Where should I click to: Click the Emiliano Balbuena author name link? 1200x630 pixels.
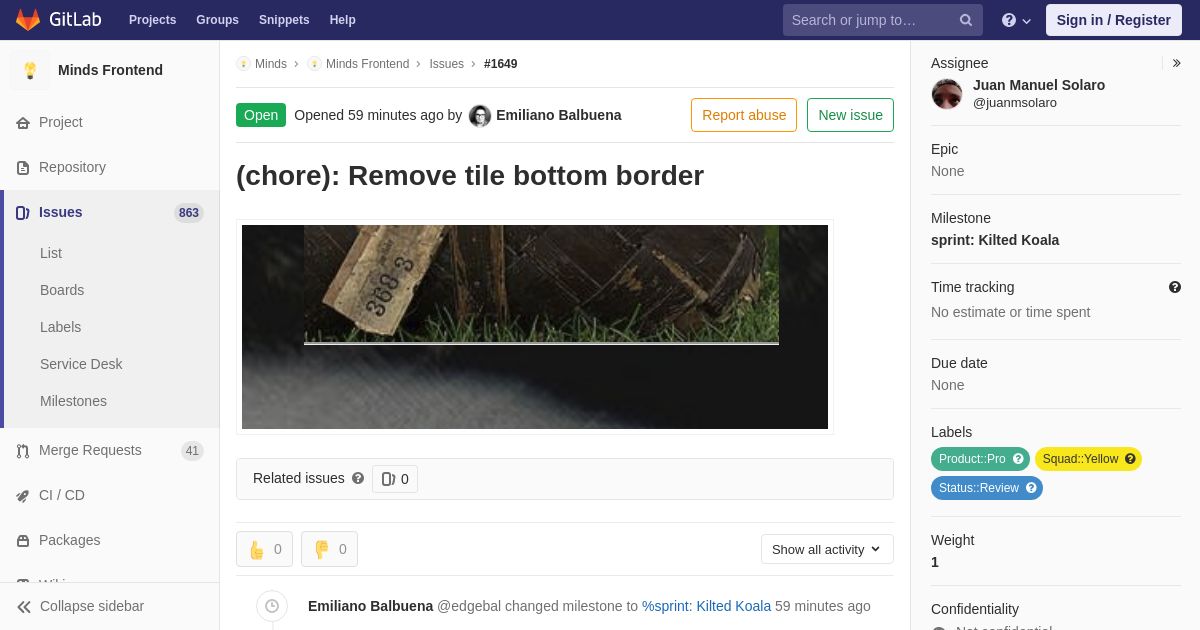(558, 115)
